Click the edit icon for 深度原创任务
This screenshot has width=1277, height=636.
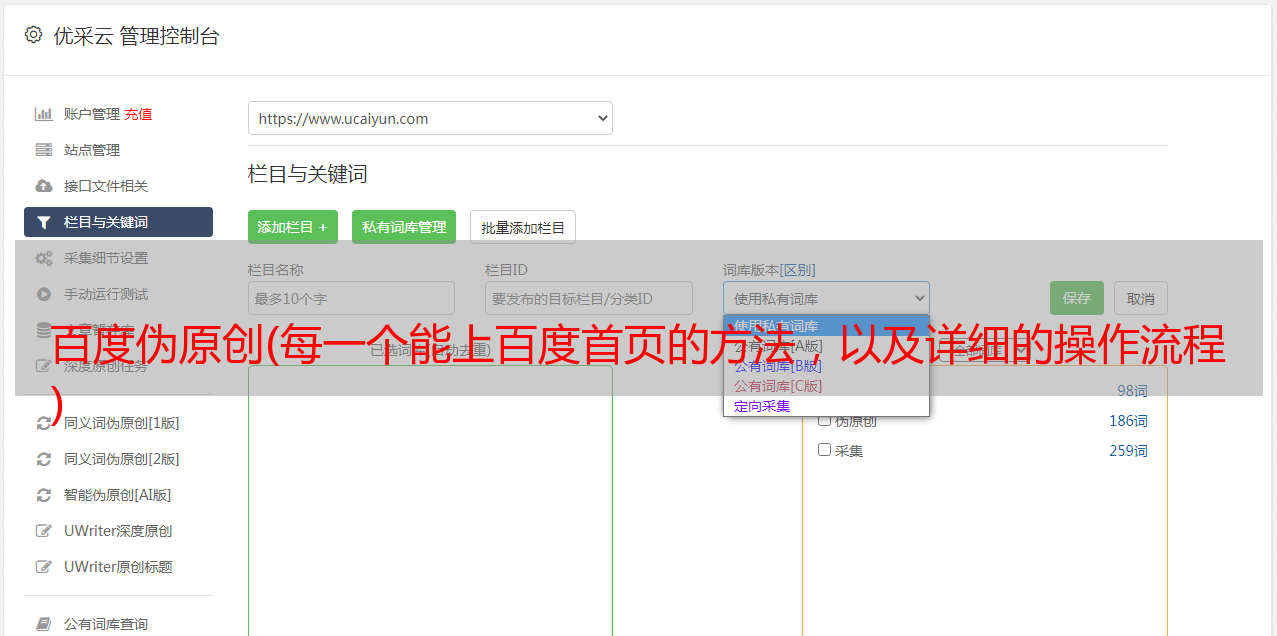point(43,366)
